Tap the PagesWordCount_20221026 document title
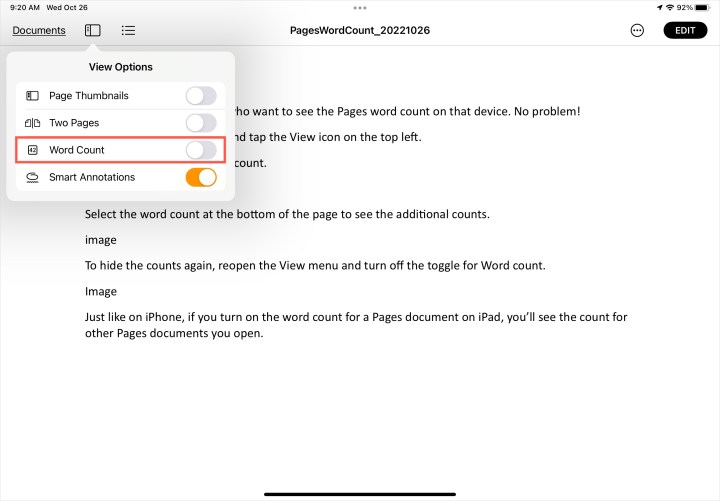Viewport: 720px width, 501px height. coord(360,30)
